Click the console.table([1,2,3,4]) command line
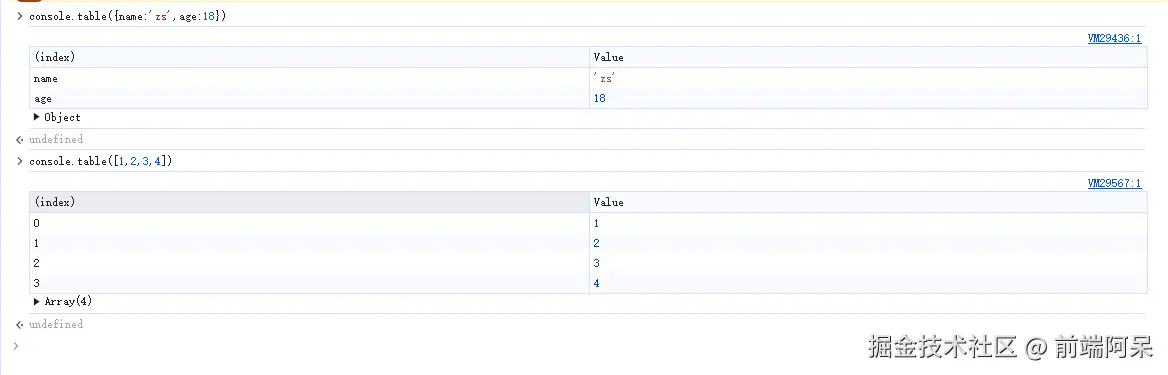Viewport: 1168px width, 375px height. pyautogui.click(x=101, y=161)
